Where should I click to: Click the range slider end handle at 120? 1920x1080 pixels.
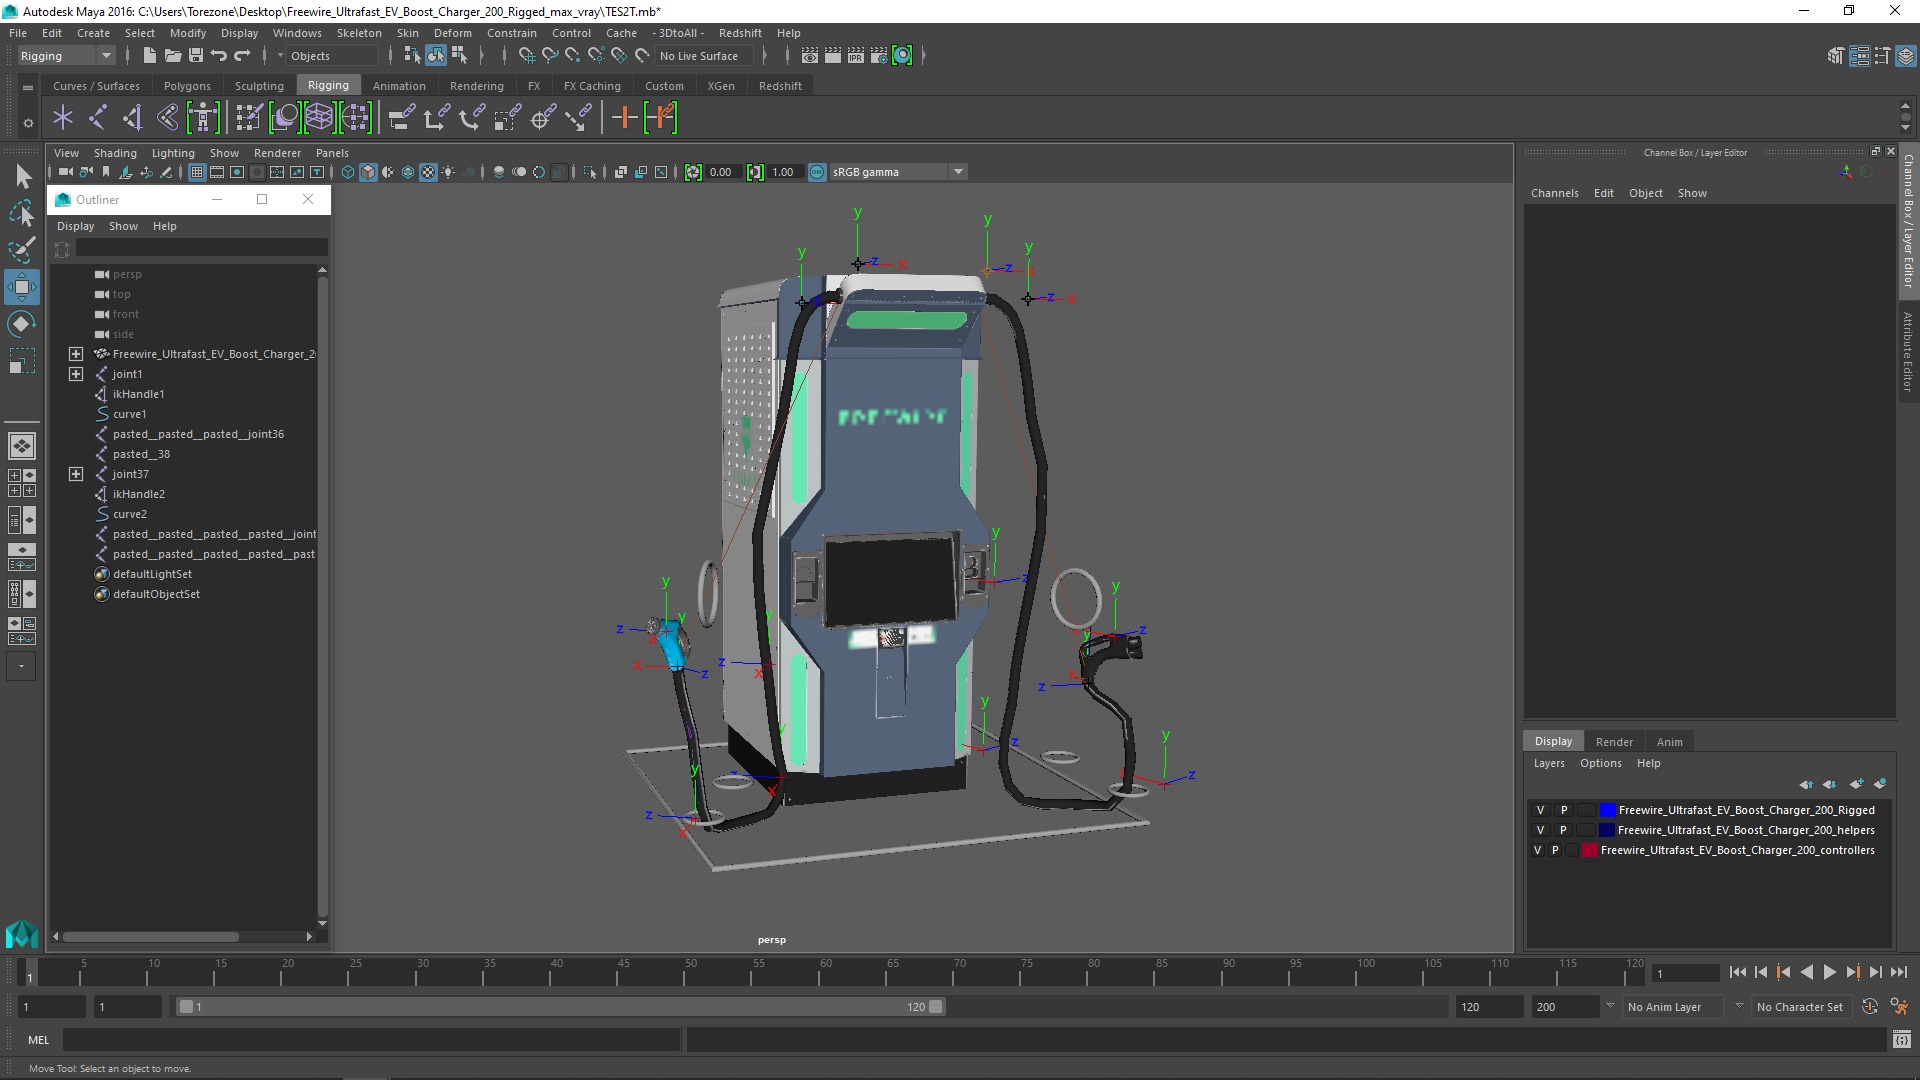(936, 1007)
